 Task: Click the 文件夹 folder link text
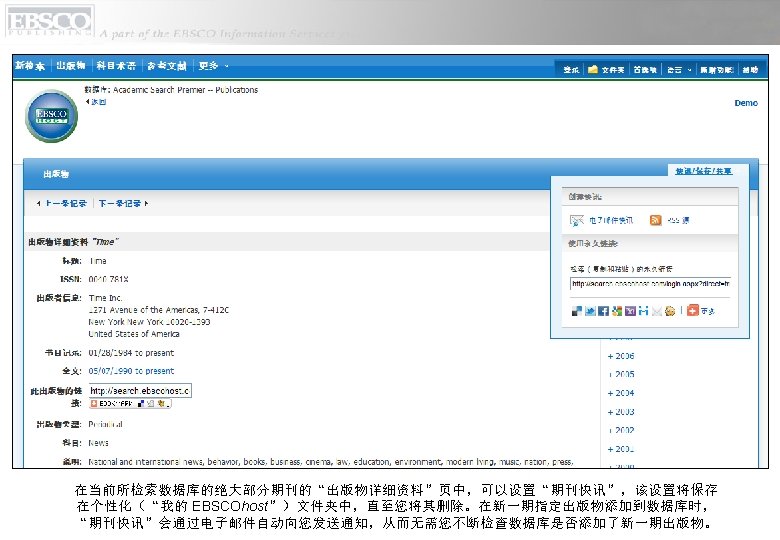613,70
